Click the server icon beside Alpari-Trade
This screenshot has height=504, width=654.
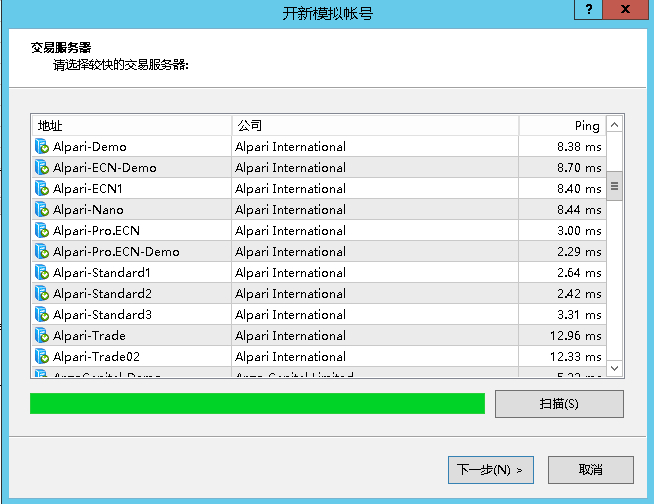click(x=42, y=335)
